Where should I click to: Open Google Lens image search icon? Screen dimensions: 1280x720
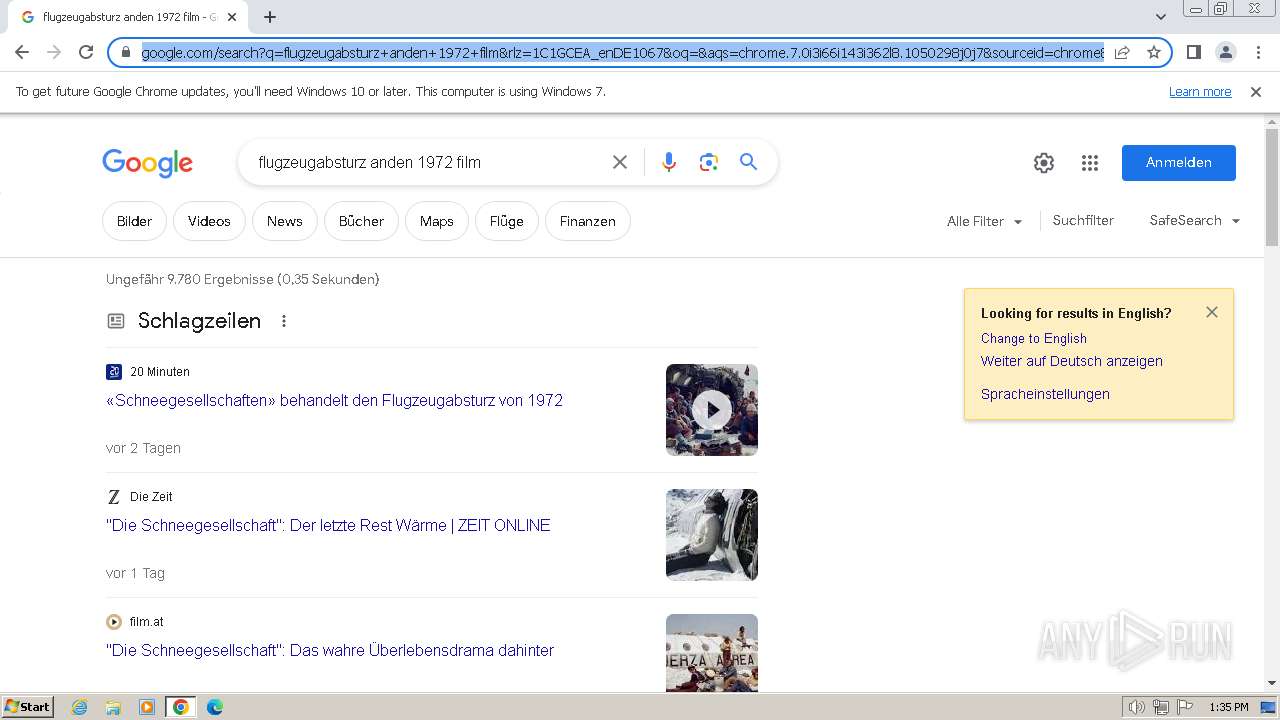point(709,162)
